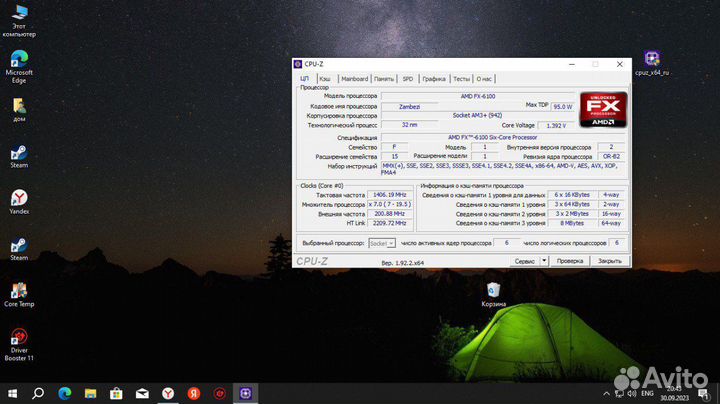Open File Explorer from the taskbar

tap(90, 393)
